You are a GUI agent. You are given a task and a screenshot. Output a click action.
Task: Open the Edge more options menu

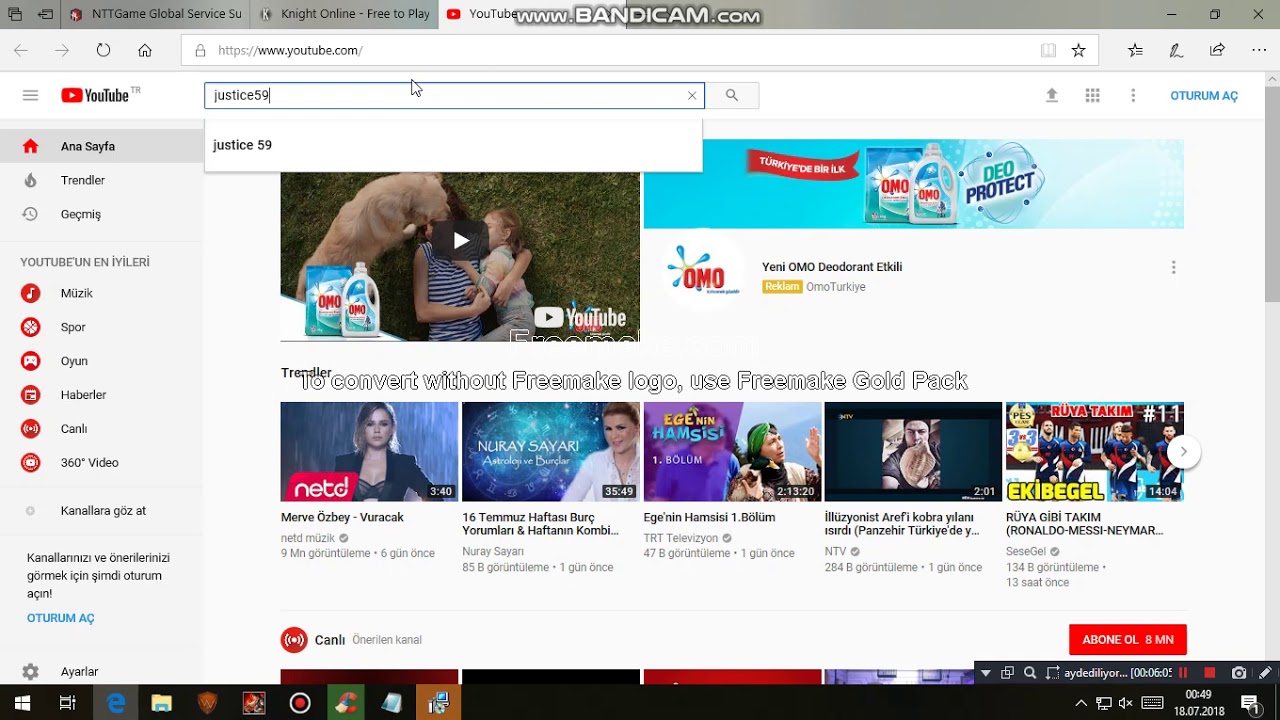(x=1259, y=50)
